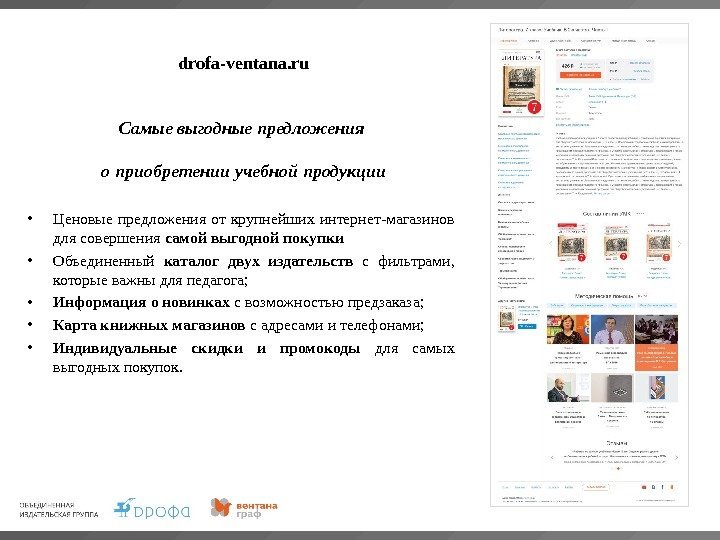Select the first highlighted tab in the site navigation

pyautogui.click(x=508, y=41)
